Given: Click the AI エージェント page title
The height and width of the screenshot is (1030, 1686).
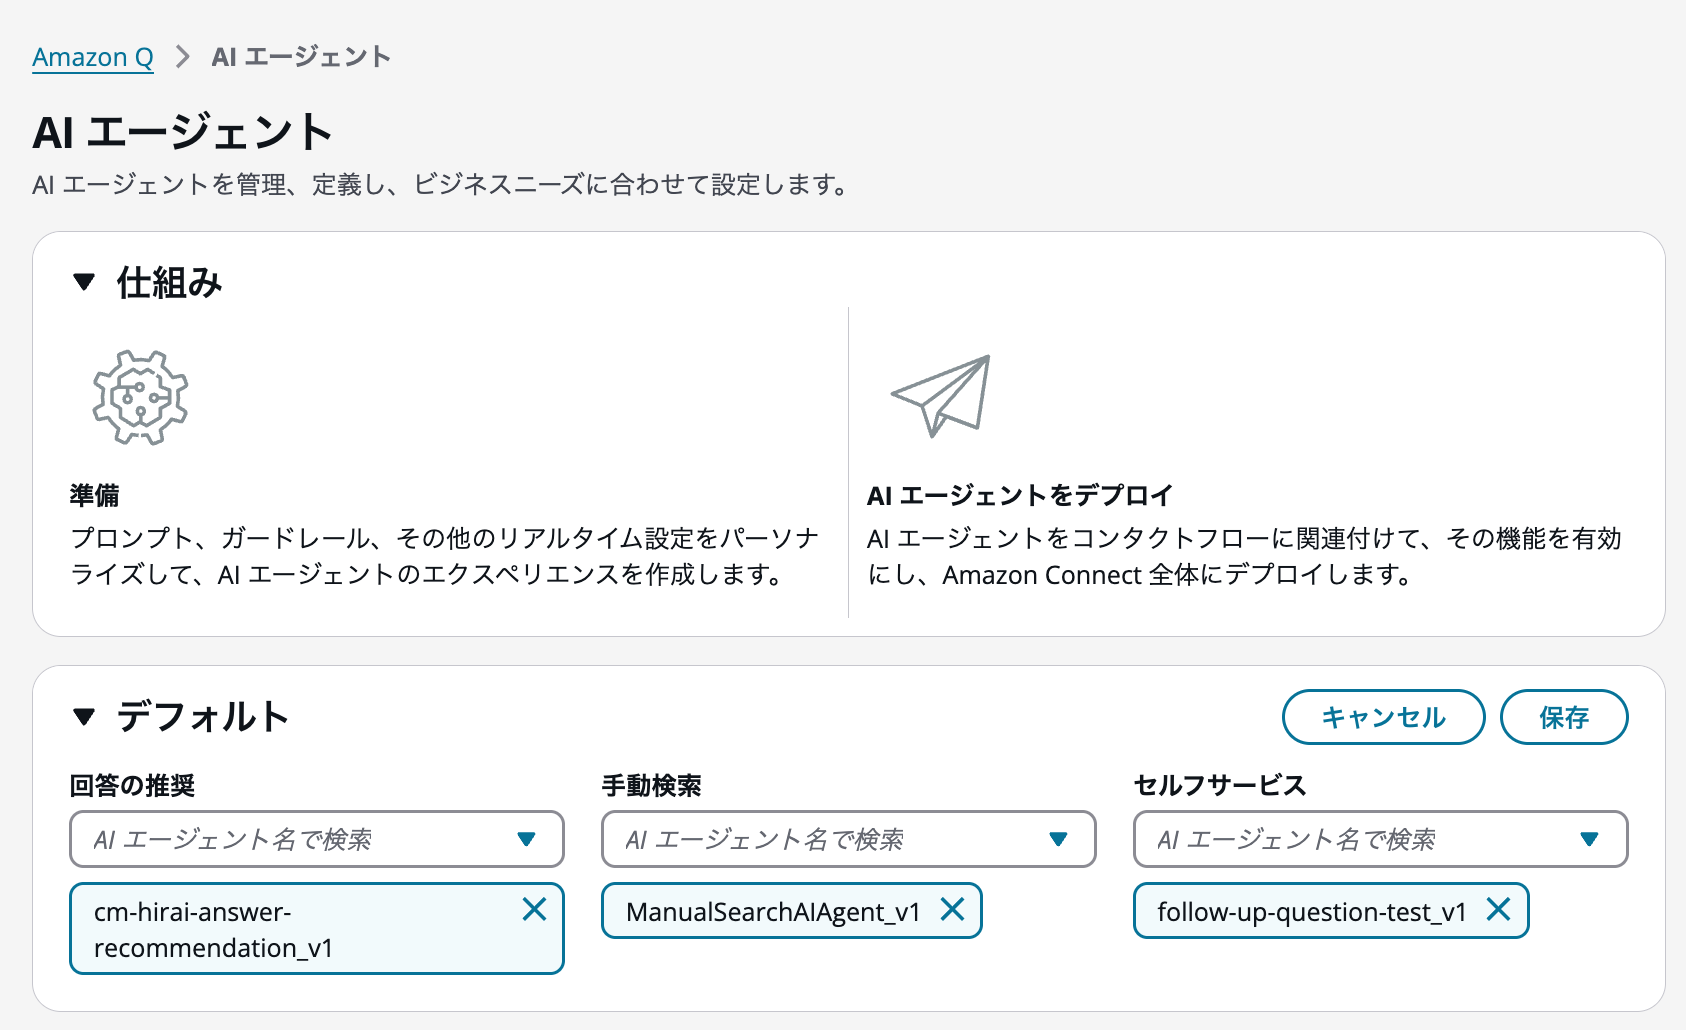Looking at the screenshot, I should [183, 132].
